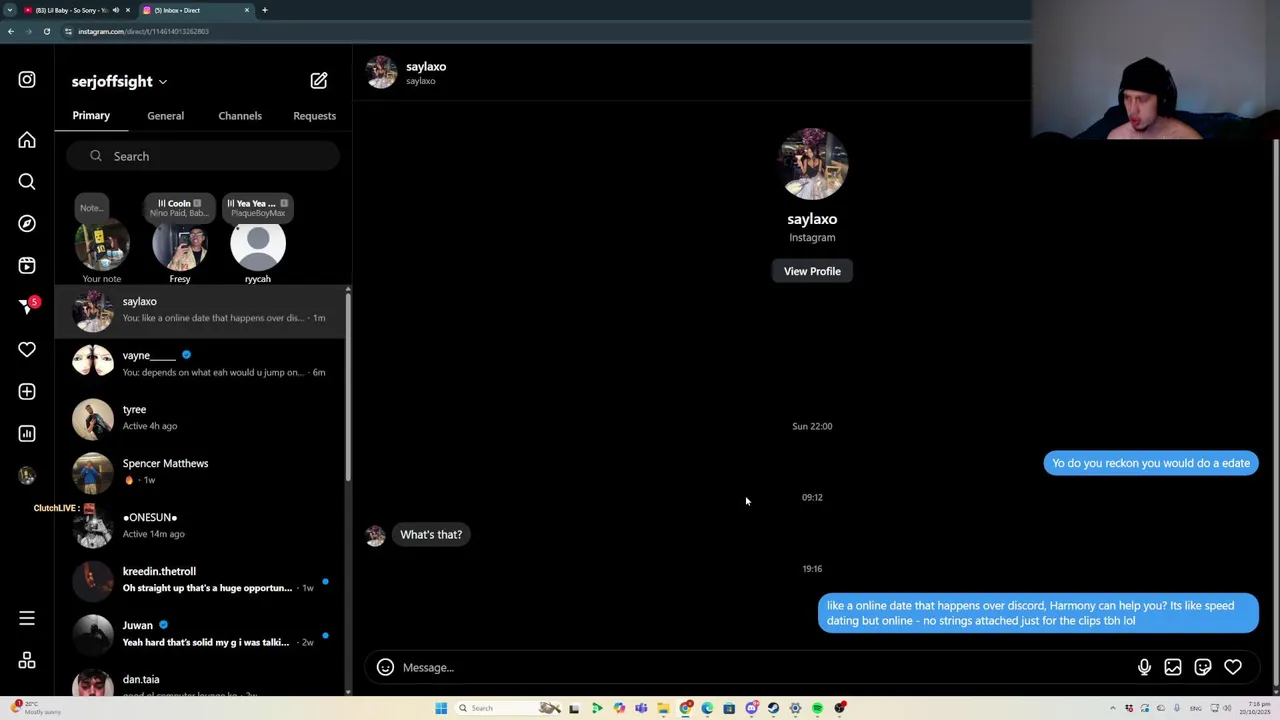
Task: Open the Also from Meta icon
Action: pos(27,661)
